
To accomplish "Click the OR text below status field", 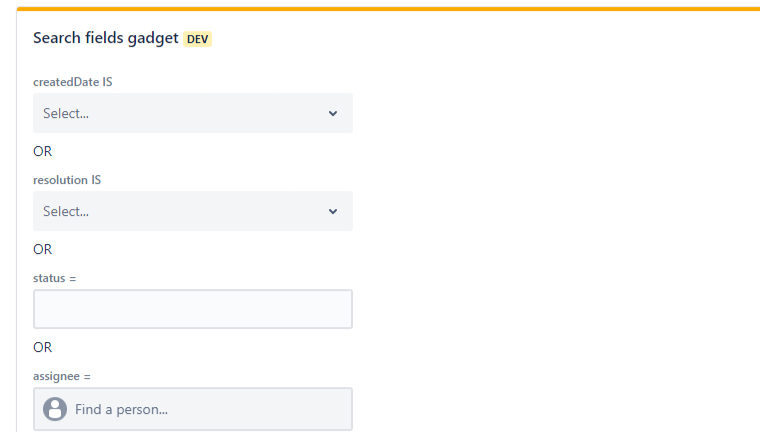I will 42,347.
